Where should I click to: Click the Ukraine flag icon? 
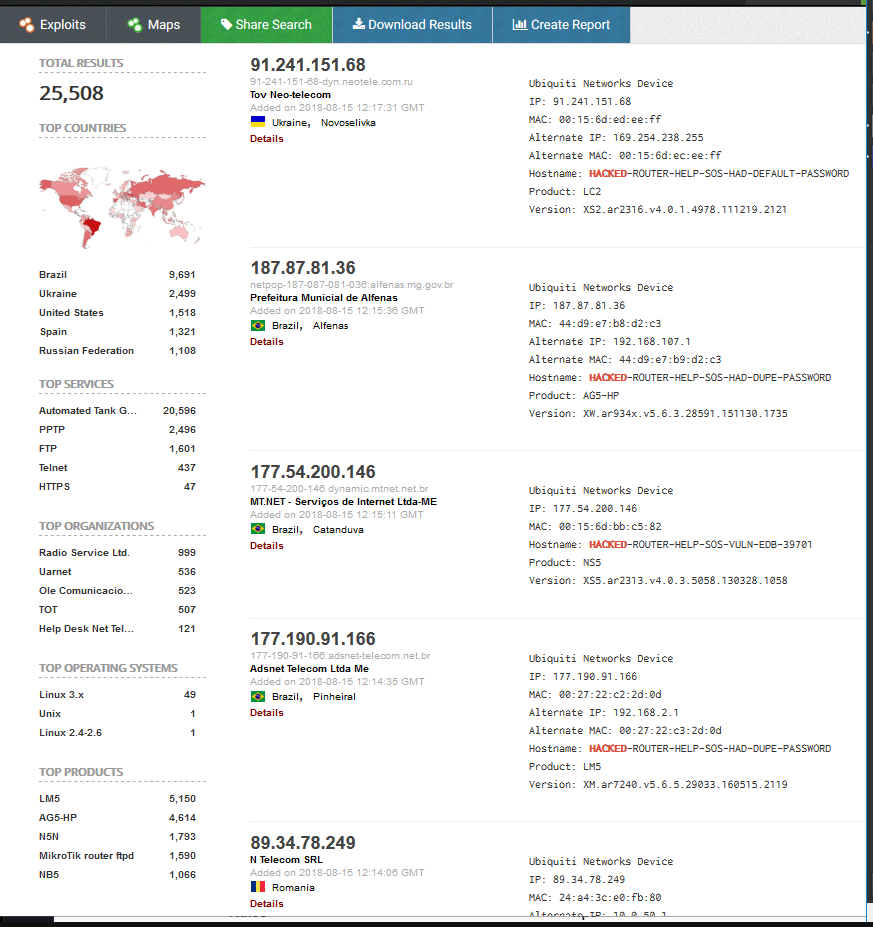point(258,122)
